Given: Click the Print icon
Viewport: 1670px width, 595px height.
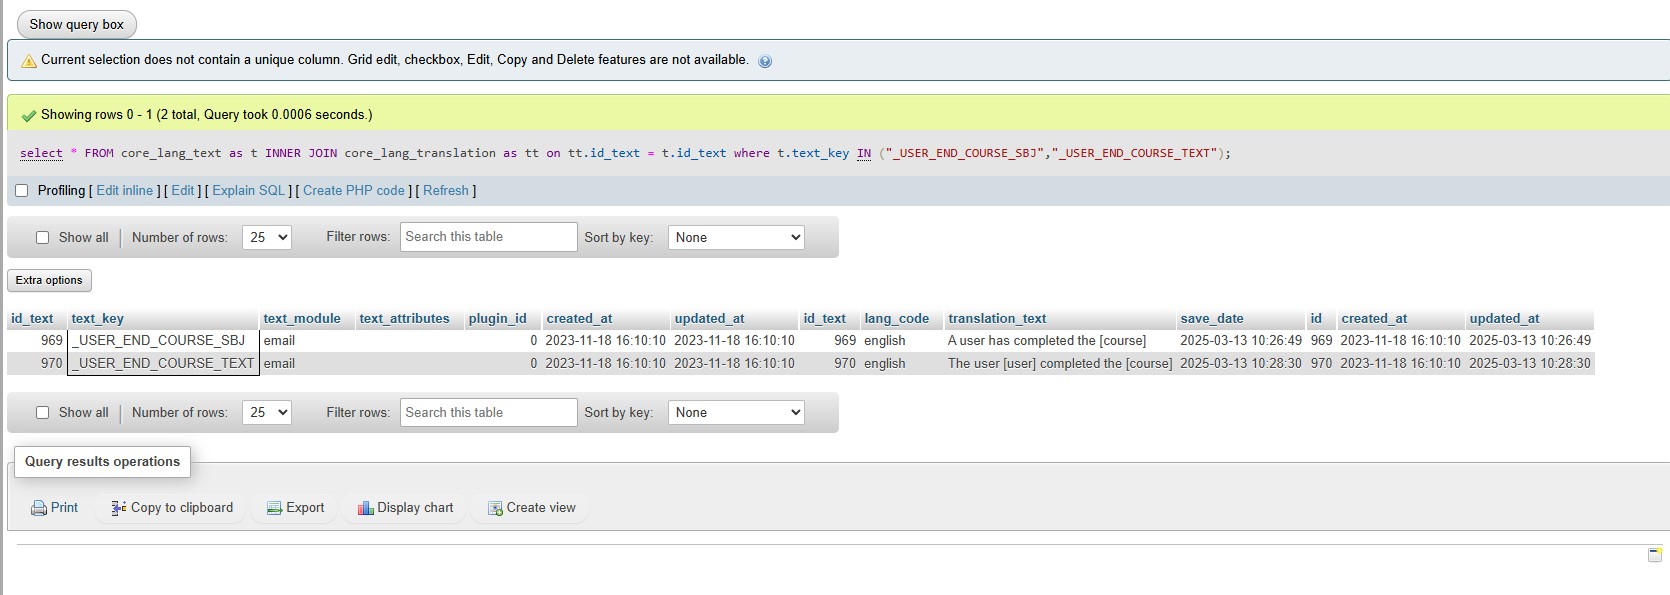Looking at the screenshot, I should [39, 508].
